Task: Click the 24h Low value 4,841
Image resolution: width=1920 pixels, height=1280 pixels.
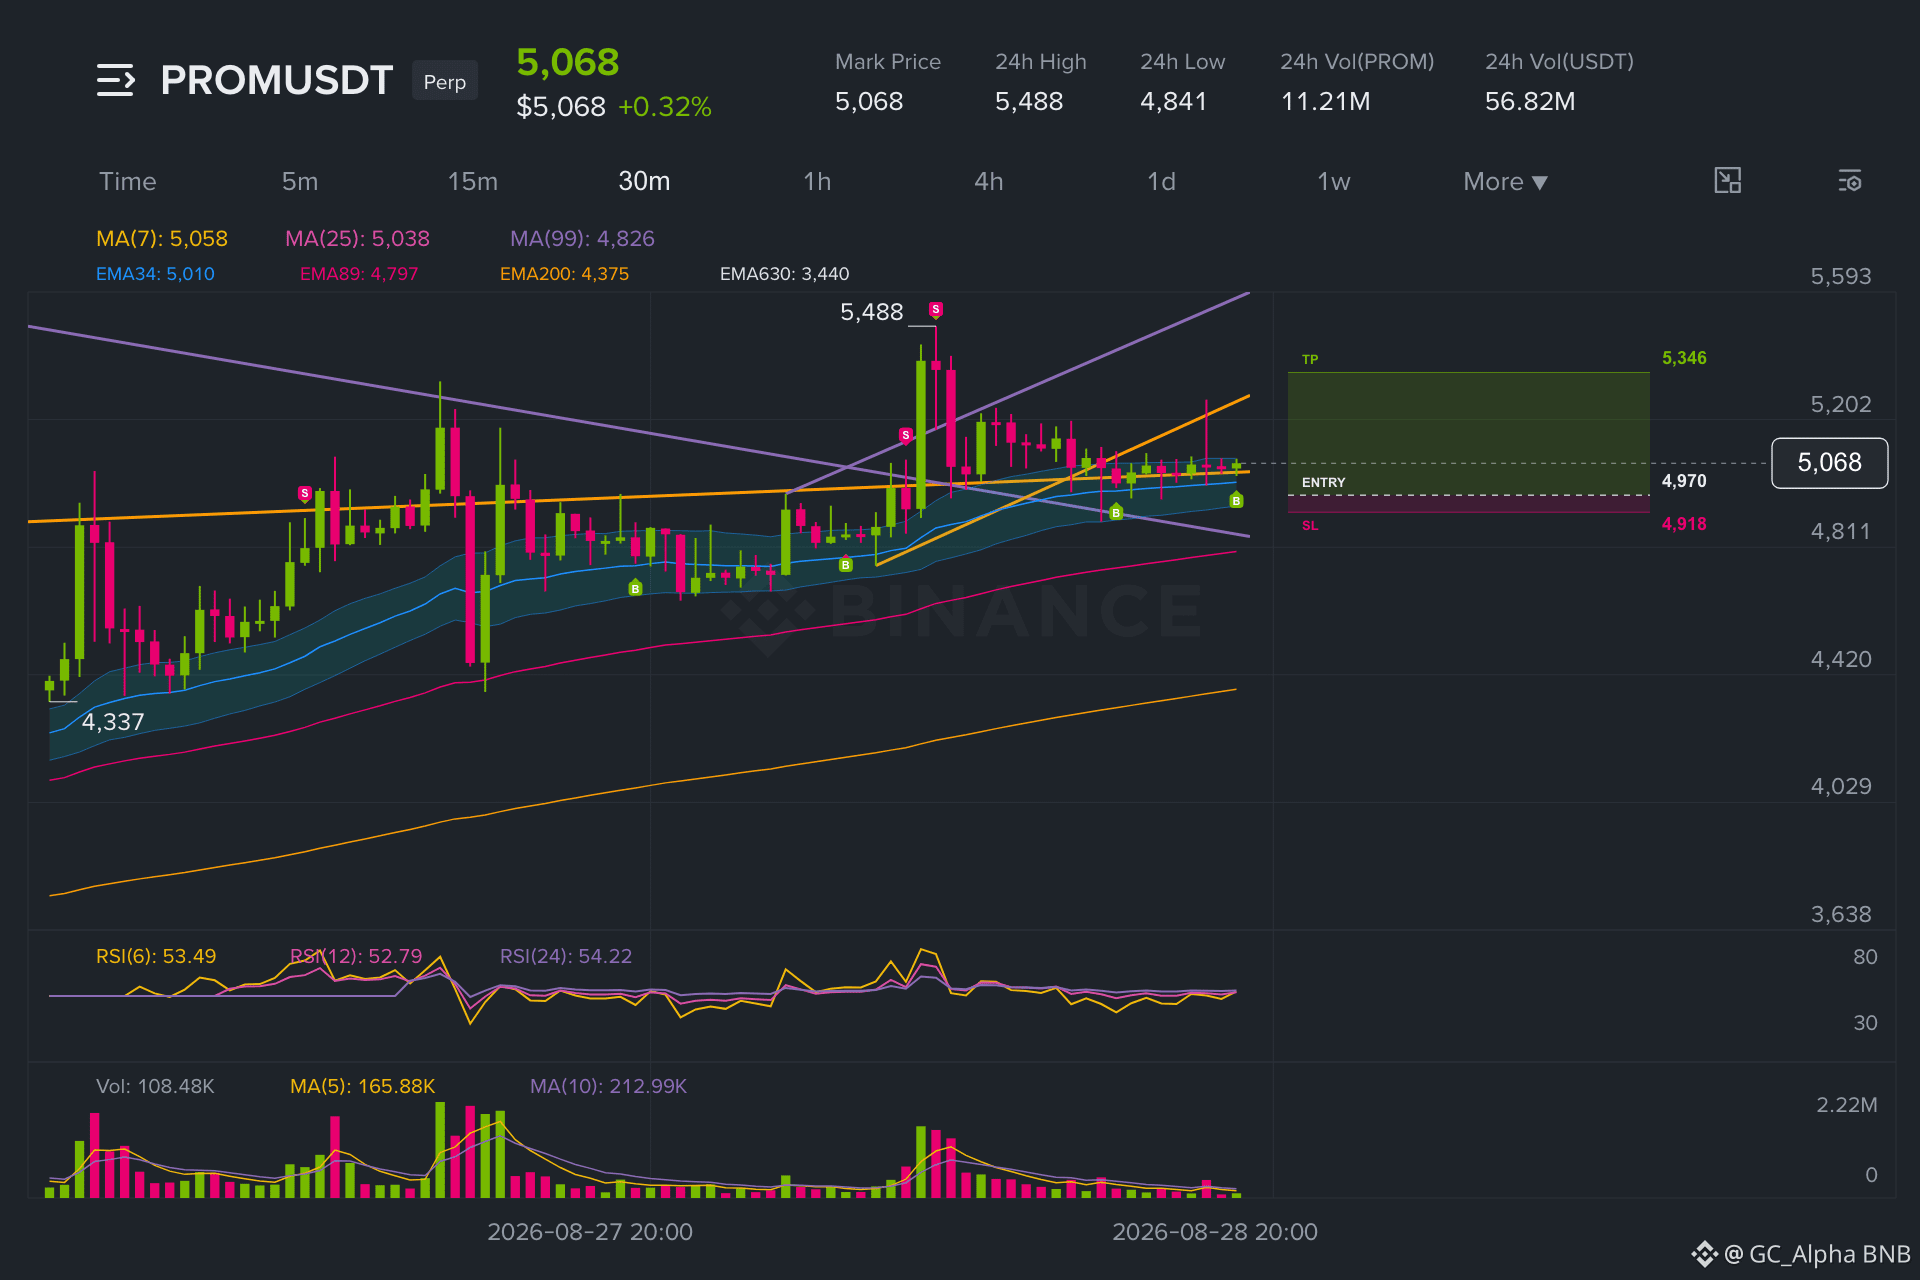Action: (x=1174, y=101)
